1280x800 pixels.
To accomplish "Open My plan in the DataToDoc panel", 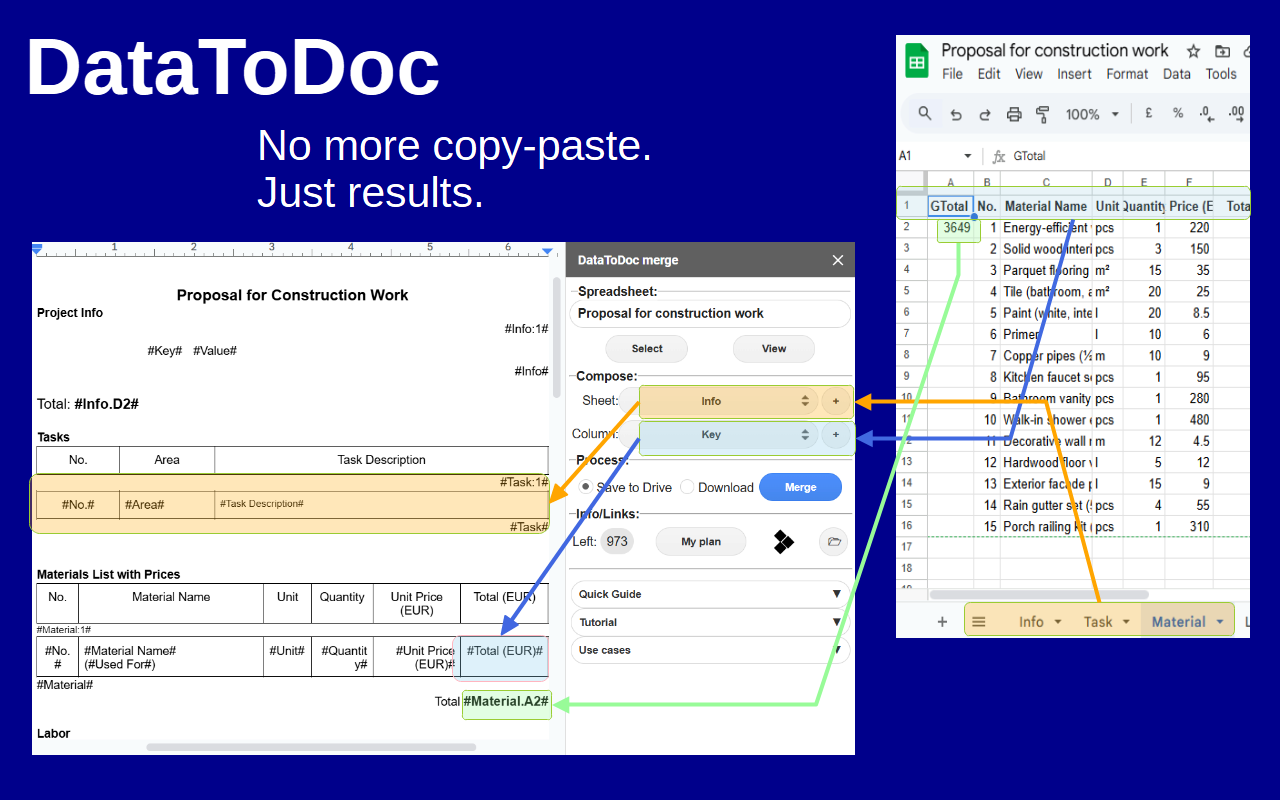I will (x=700, y=541).
